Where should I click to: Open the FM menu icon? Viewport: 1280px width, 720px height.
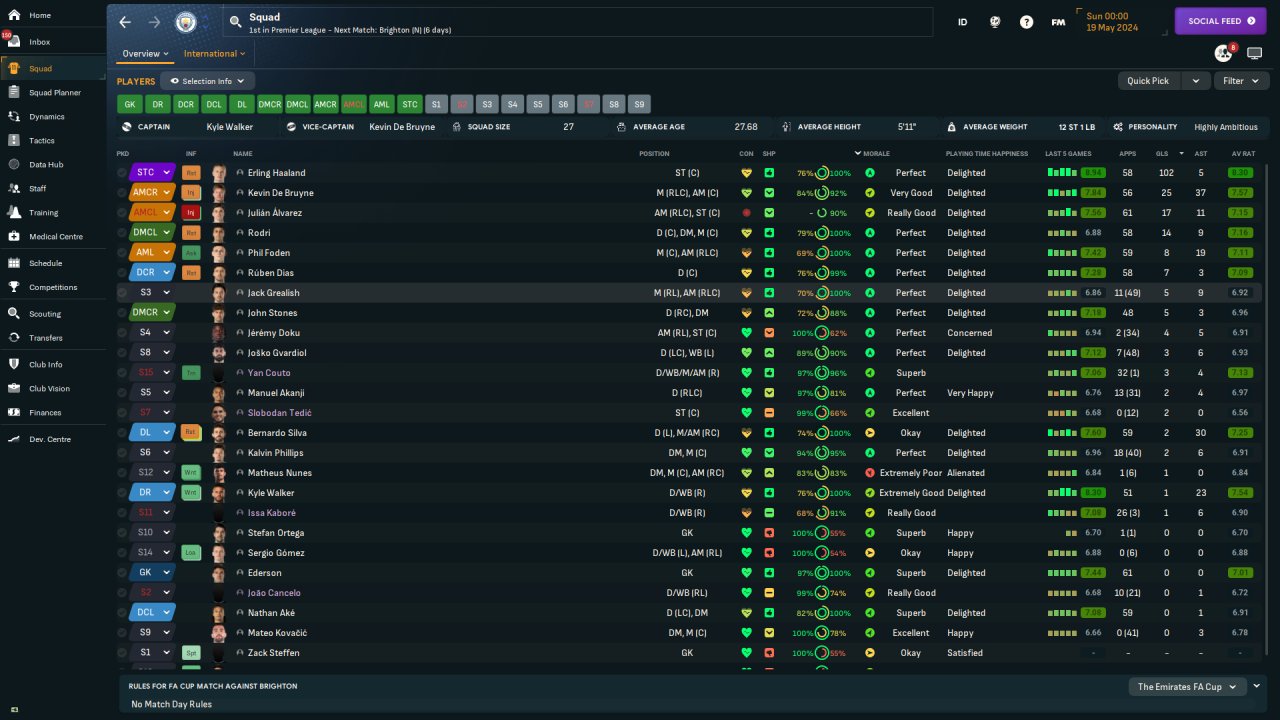[x=1058, y=22]
